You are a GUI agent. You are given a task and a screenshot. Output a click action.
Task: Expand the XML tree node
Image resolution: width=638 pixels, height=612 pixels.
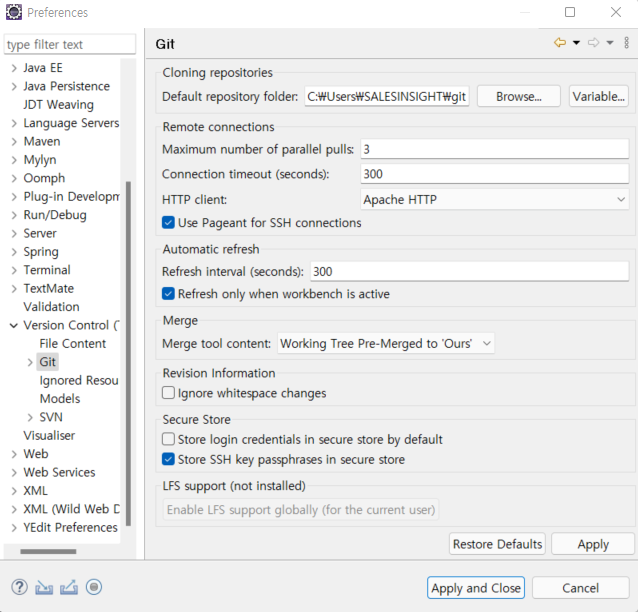click(14, 491)
